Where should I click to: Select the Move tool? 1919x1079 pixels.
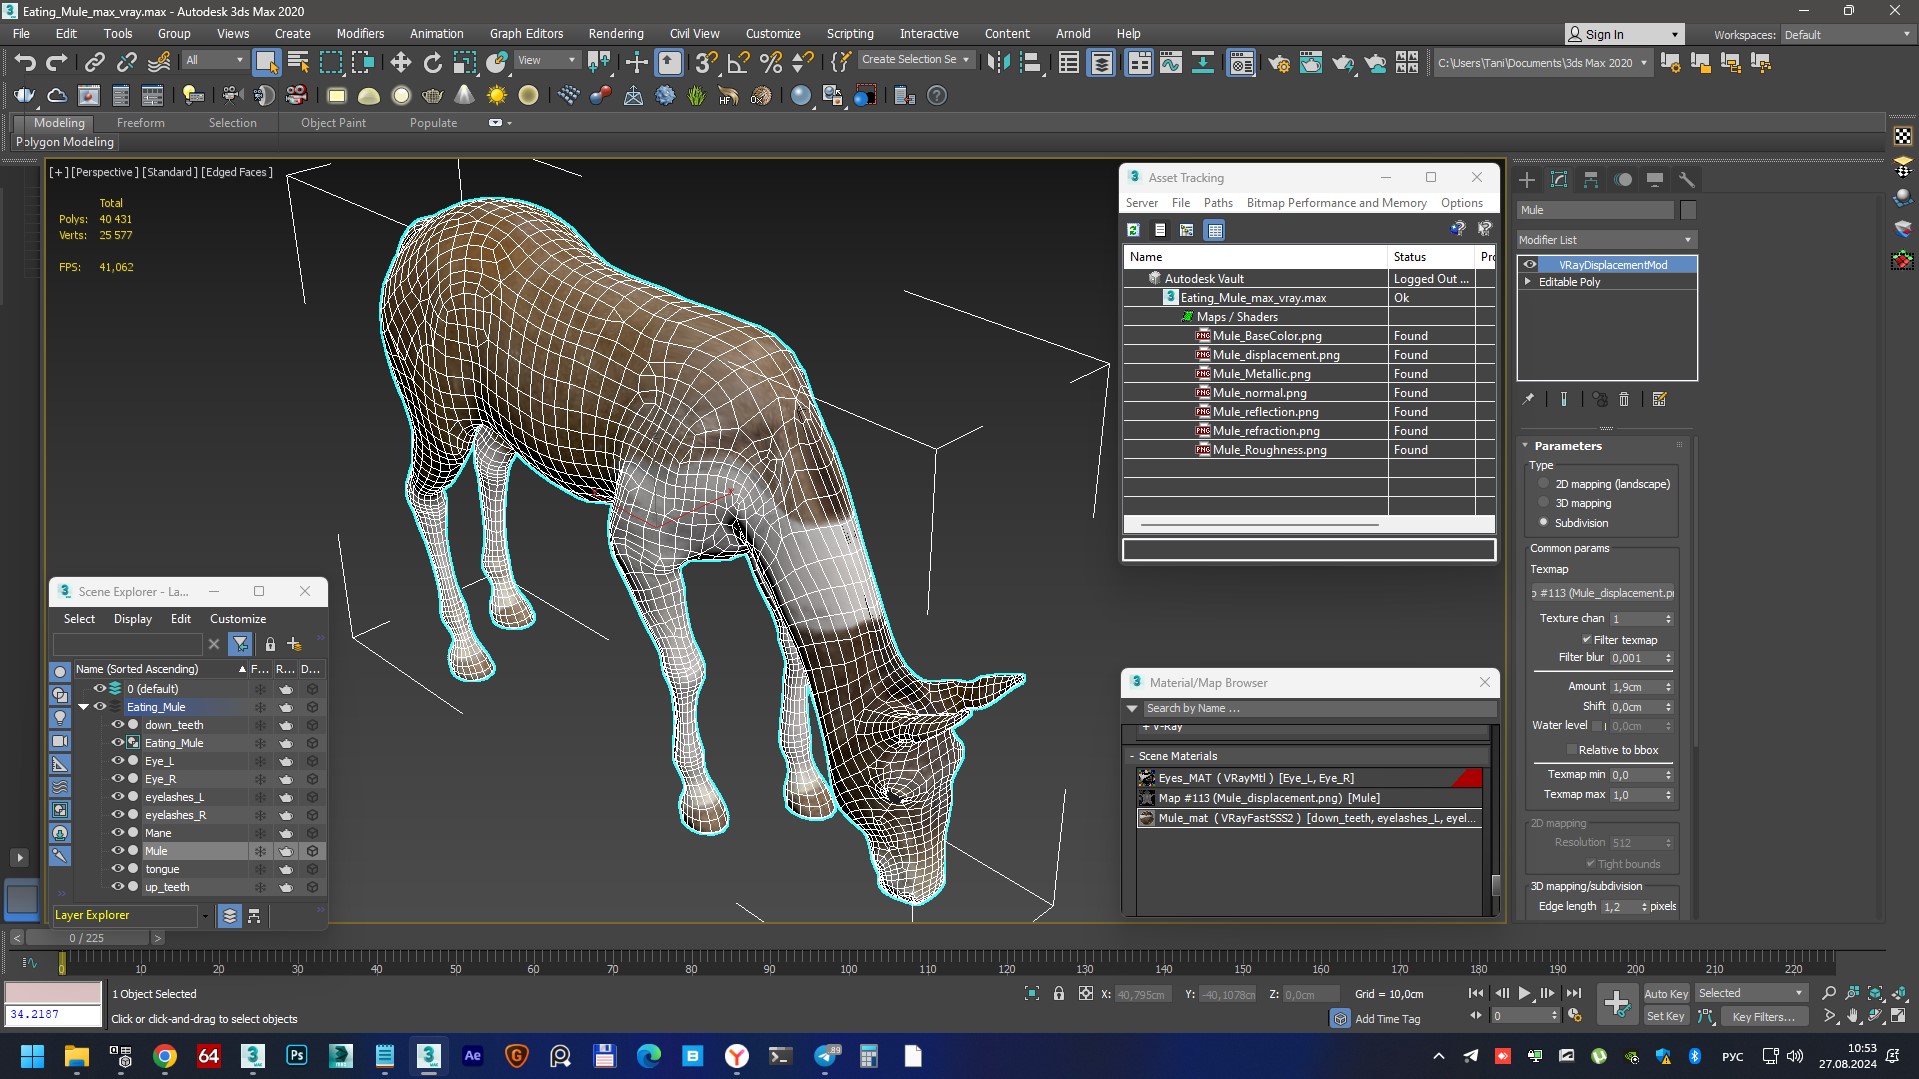(x=400, y=63)
